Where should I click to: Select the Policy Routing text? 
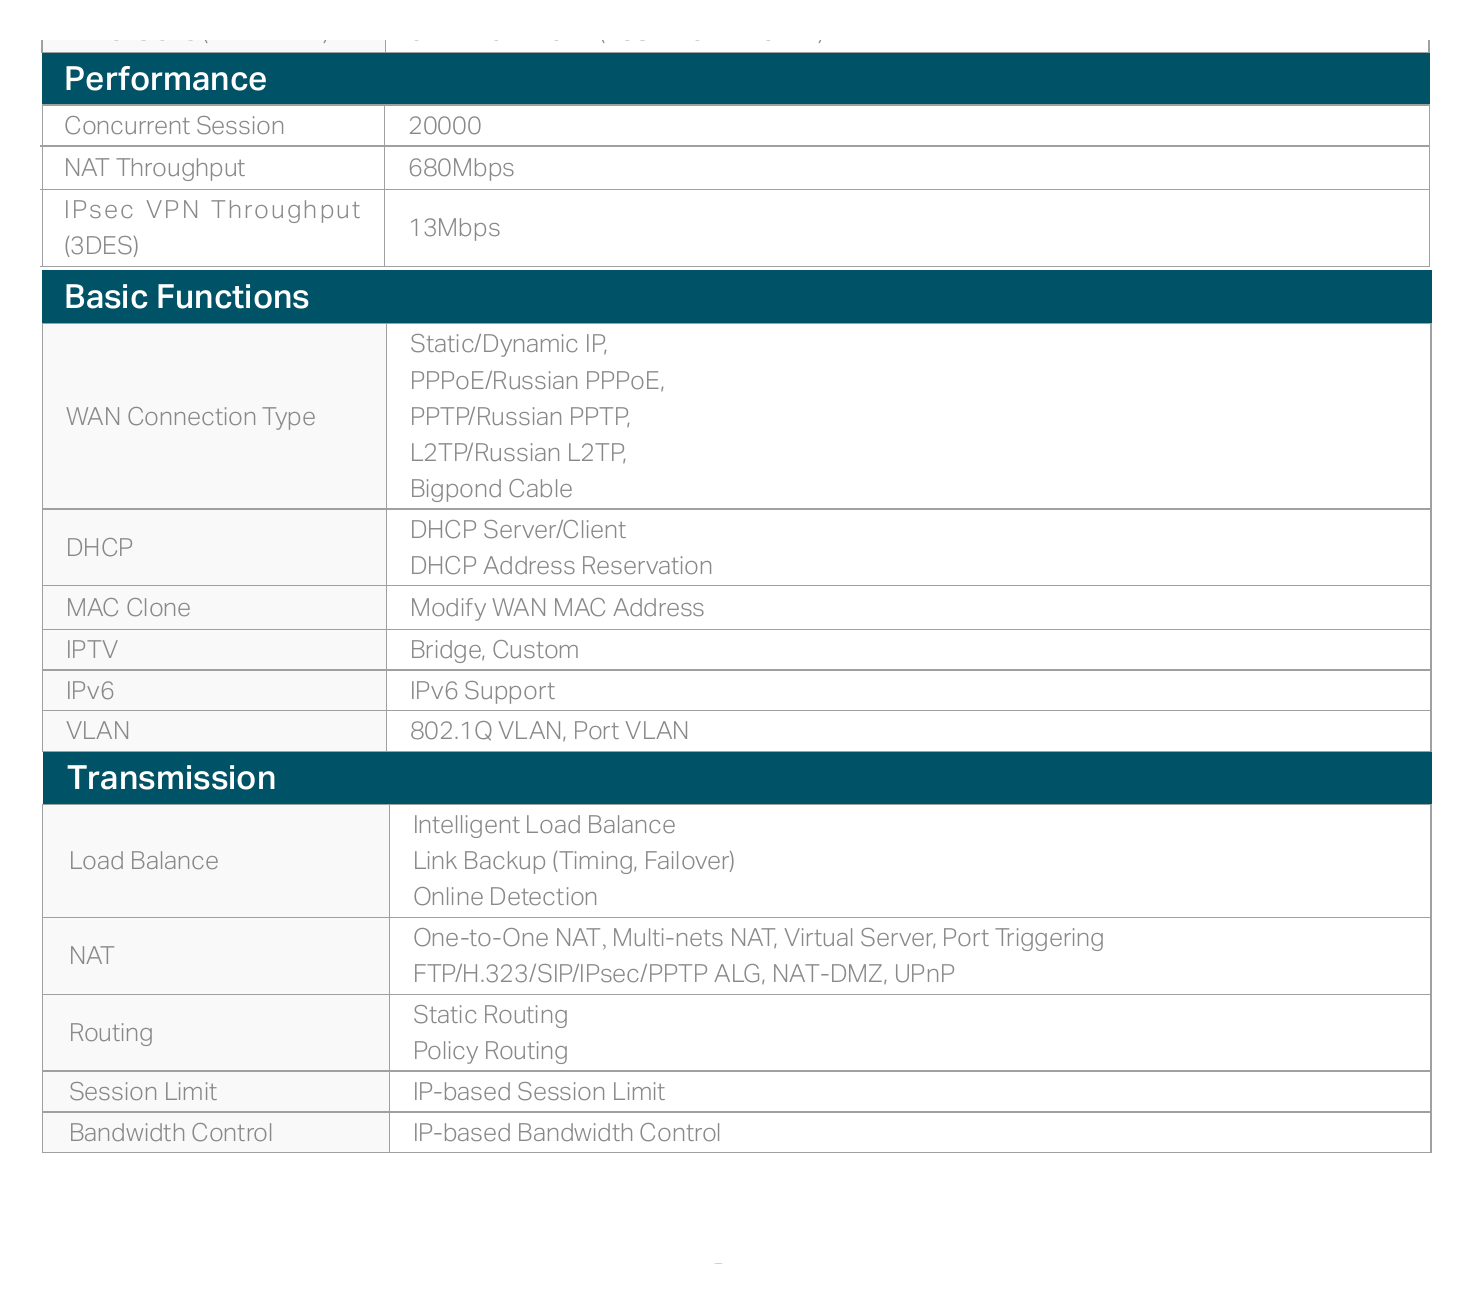click(490, 1051)
